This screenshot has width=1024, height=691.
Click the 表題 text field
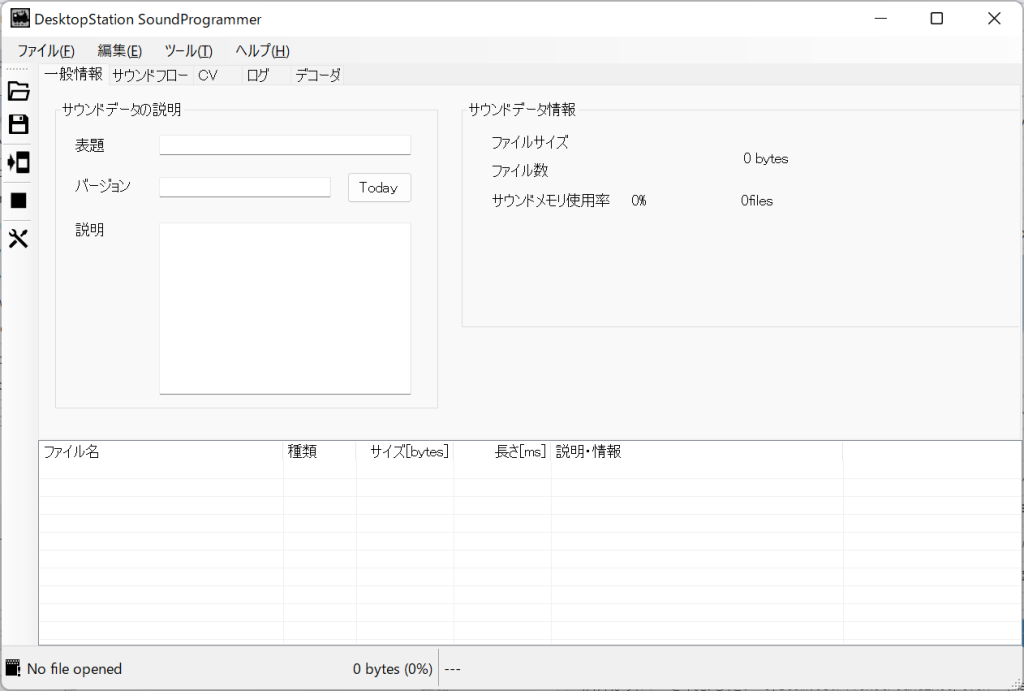(x=285, y=145)
